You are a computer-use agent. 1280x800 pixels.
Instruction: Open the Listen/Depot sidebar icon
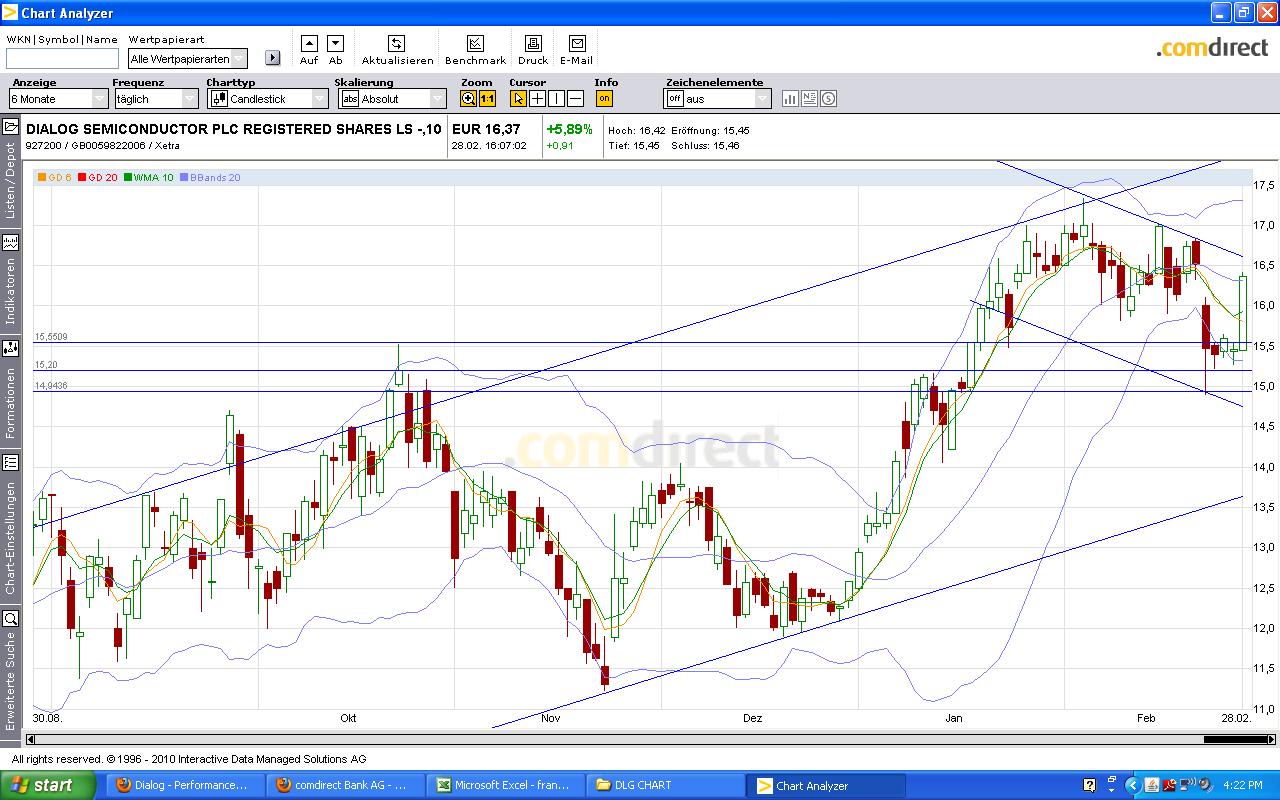11,127
